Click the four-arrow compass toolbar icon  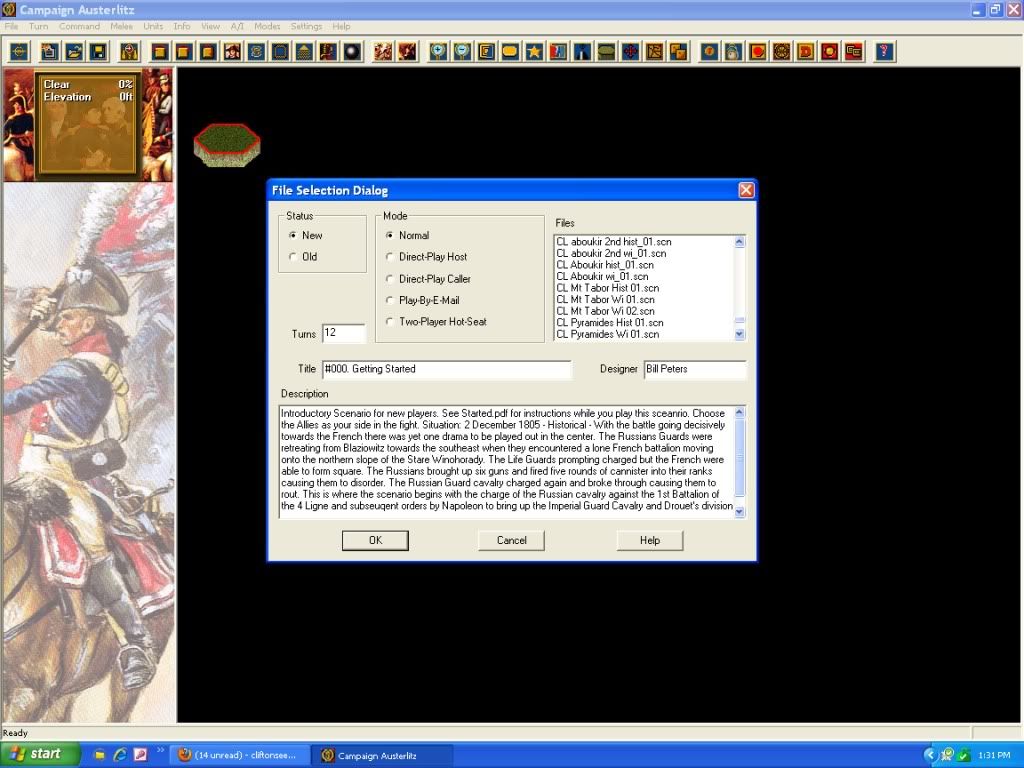(630, 52)
